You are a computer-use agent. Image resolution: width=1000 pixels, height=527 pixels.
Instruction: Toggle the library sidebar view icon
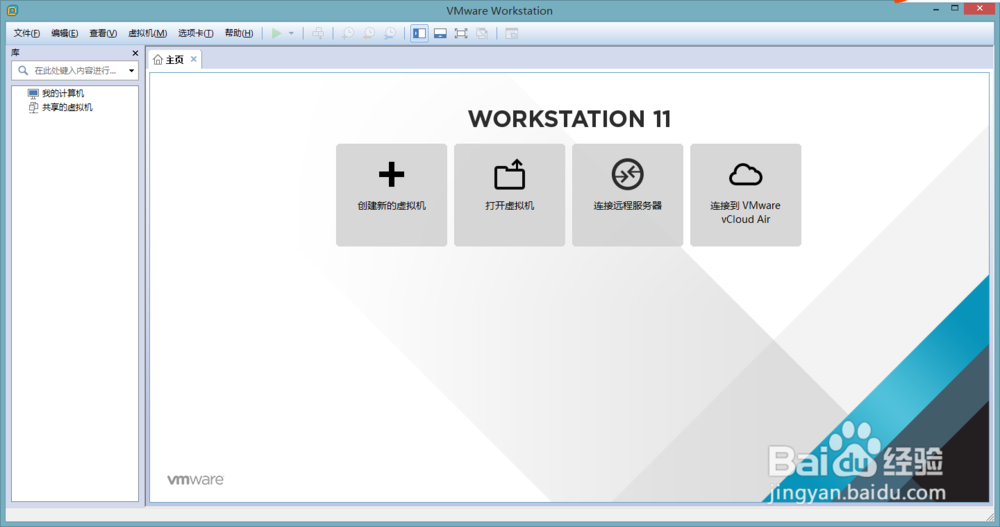tap(419, 33)
